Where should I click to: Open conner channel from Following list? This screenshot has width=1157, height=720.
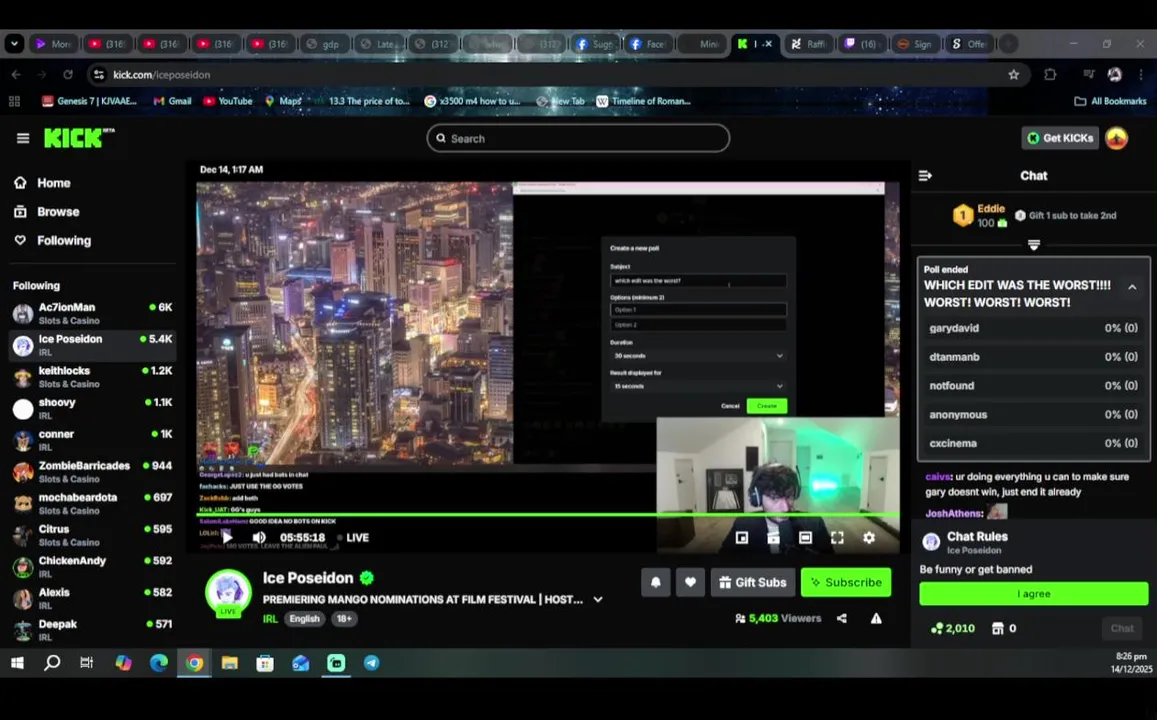[92, 440]
